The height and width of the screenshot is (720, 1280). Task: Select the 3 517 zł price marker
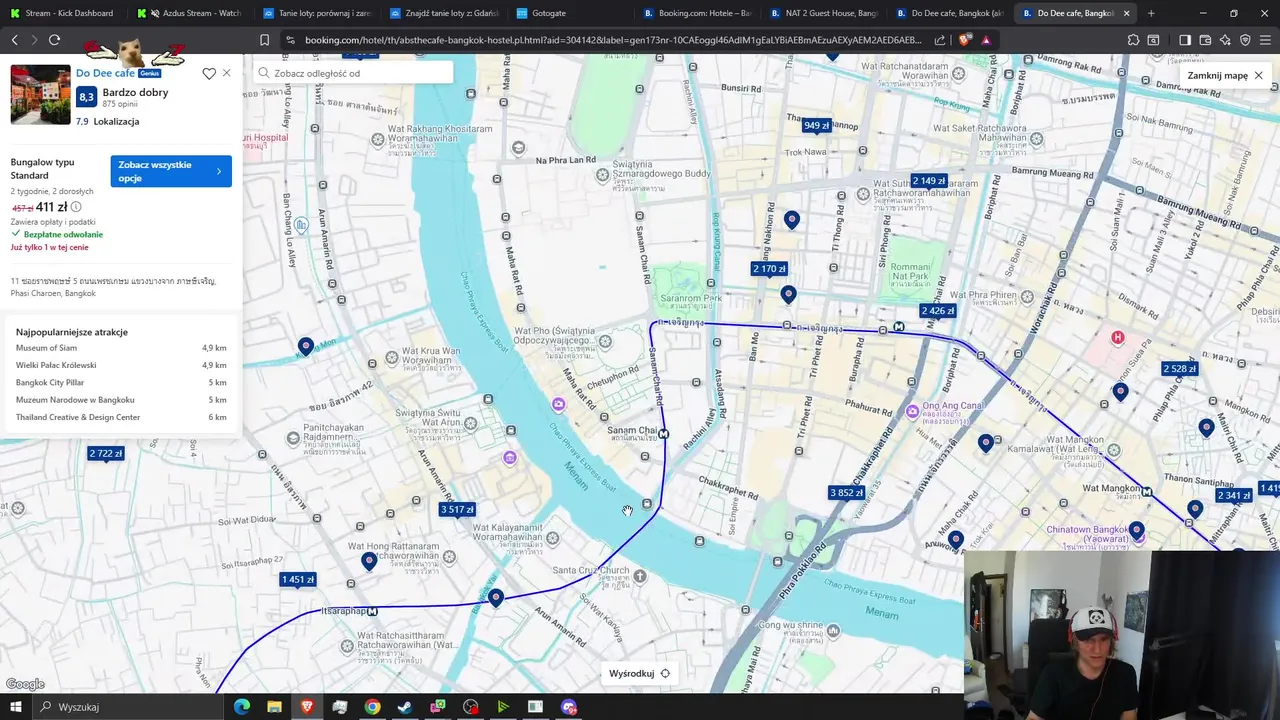(457, 510)
